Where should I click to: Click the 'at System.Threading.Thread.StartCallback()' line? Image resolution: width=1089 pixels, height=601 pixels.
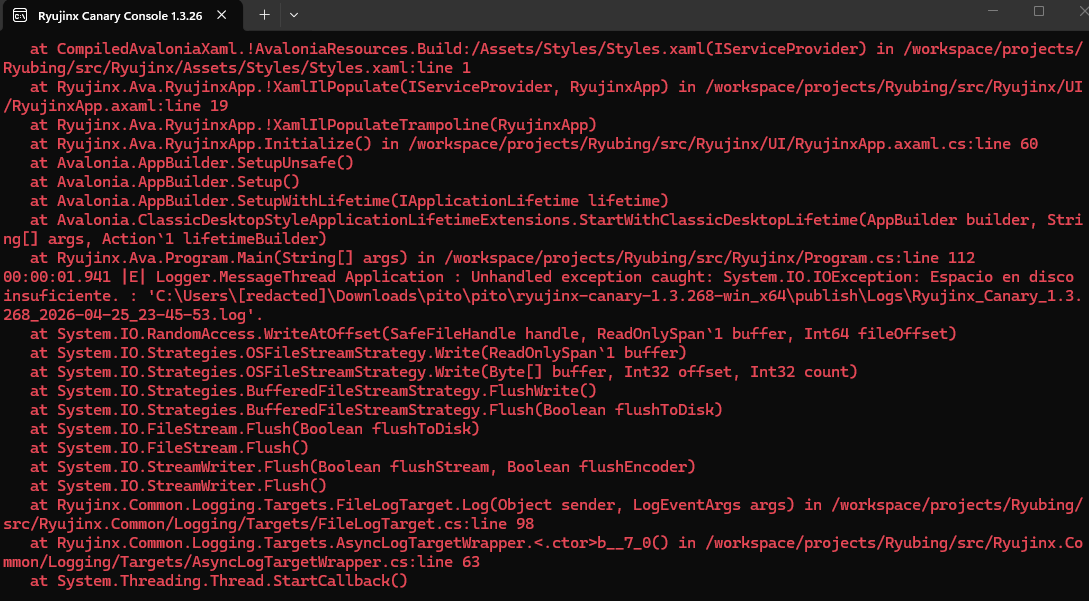(219, 580)
